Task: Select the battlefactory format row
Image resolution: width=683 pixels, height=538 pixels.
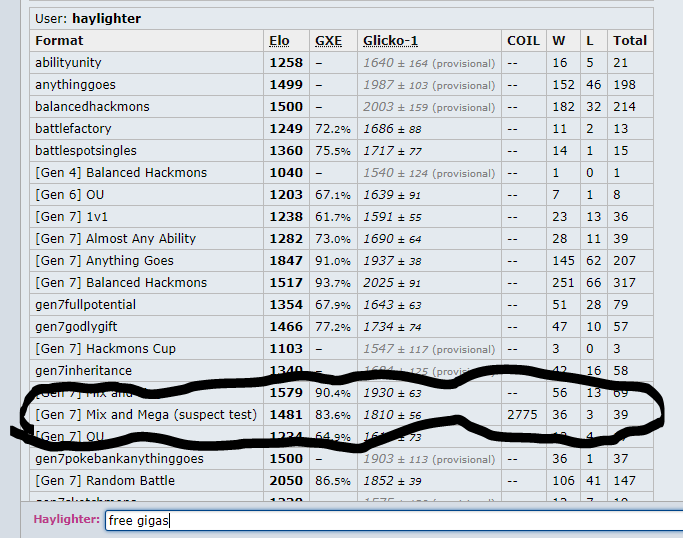Action: 73,129
